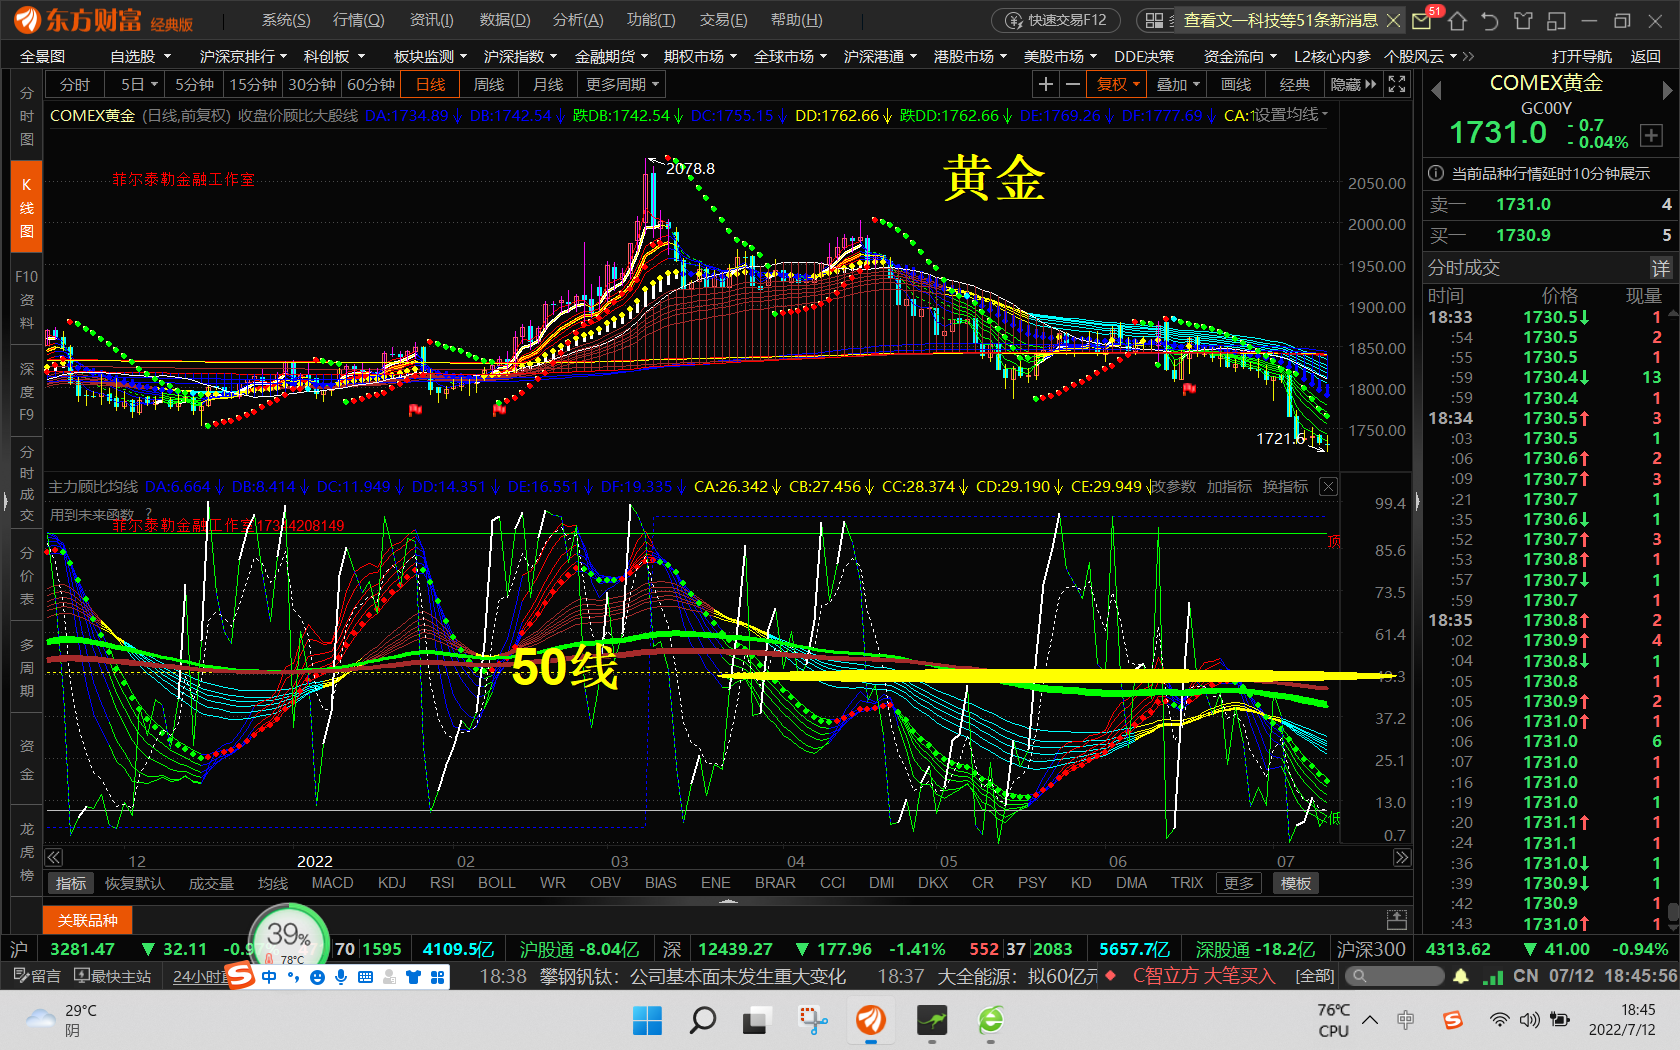Toggle the 指标 indicator button
The height and width of the screenshot is (1050, 1680).
pyautogui.click(x=71, y=883)
